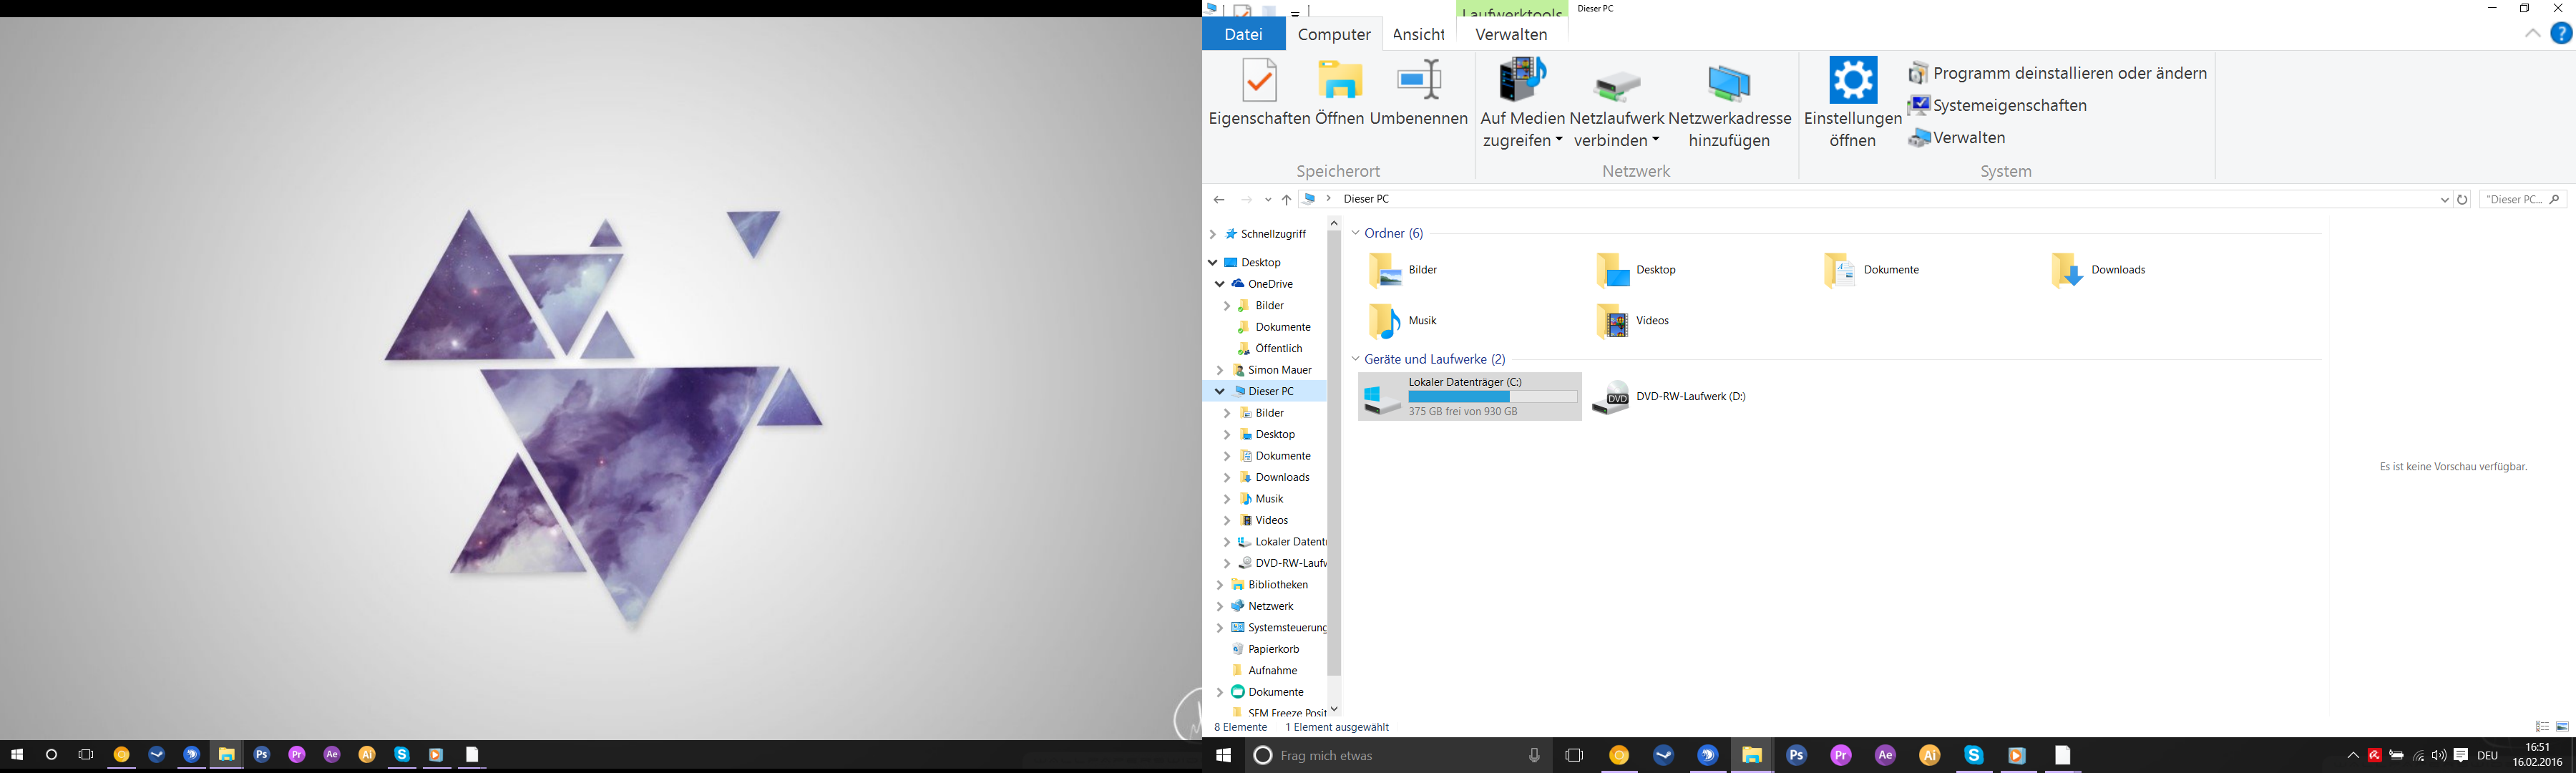Collapse the Ordner (6) section
The width and height of the screenshot is (2576, 773).
click(x=1355, y=233)
